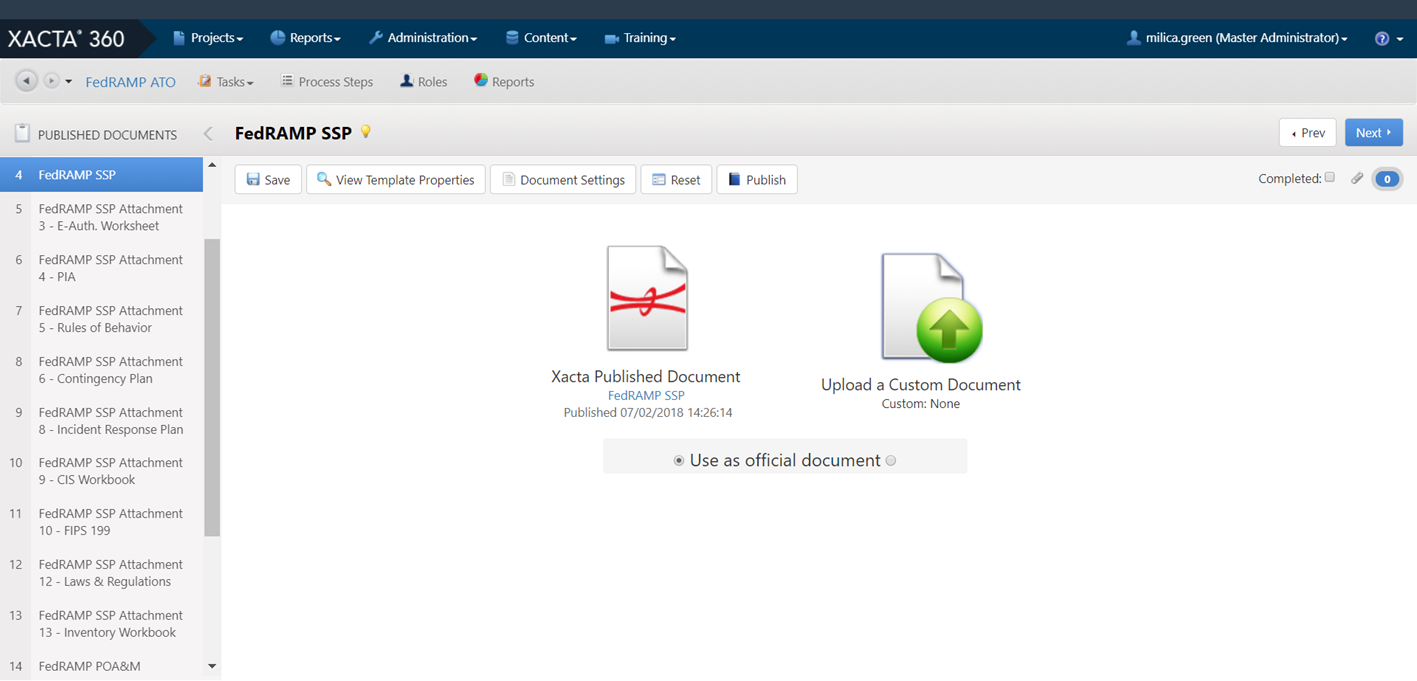Screen dimensions: 1417x681
Task: Open the Roles page
Action: coord(423,82)
